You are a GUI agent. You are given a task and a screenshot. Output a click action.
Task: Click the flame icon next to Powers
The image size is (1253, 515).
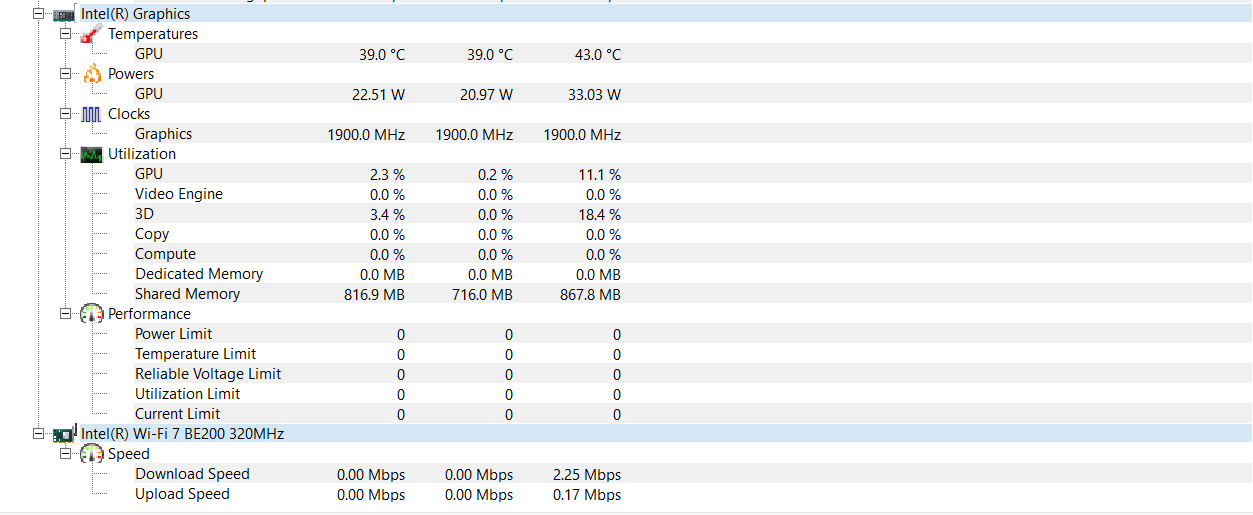click(x=92, y=74)
